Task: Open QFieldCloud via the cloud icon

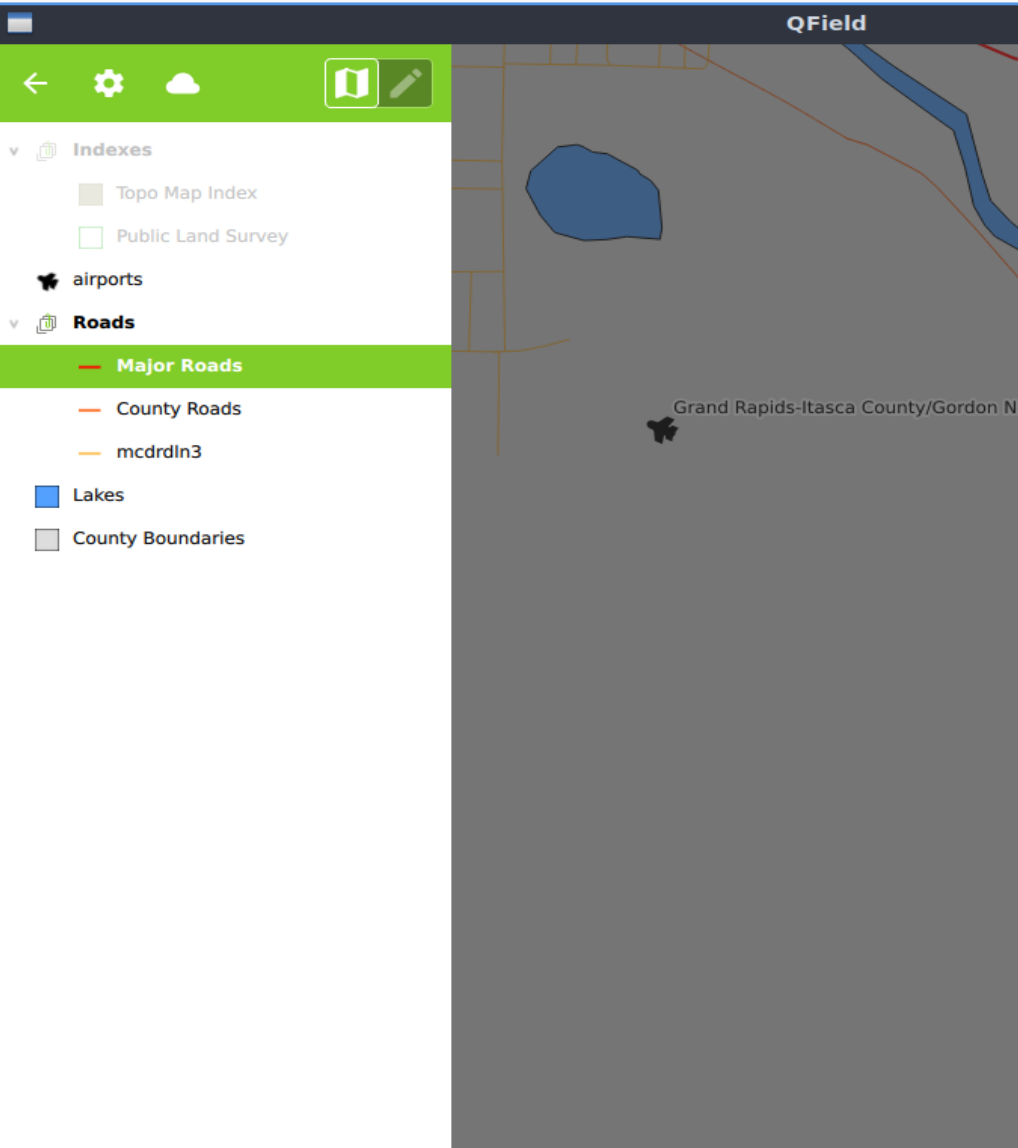Action: pos(182,83)
